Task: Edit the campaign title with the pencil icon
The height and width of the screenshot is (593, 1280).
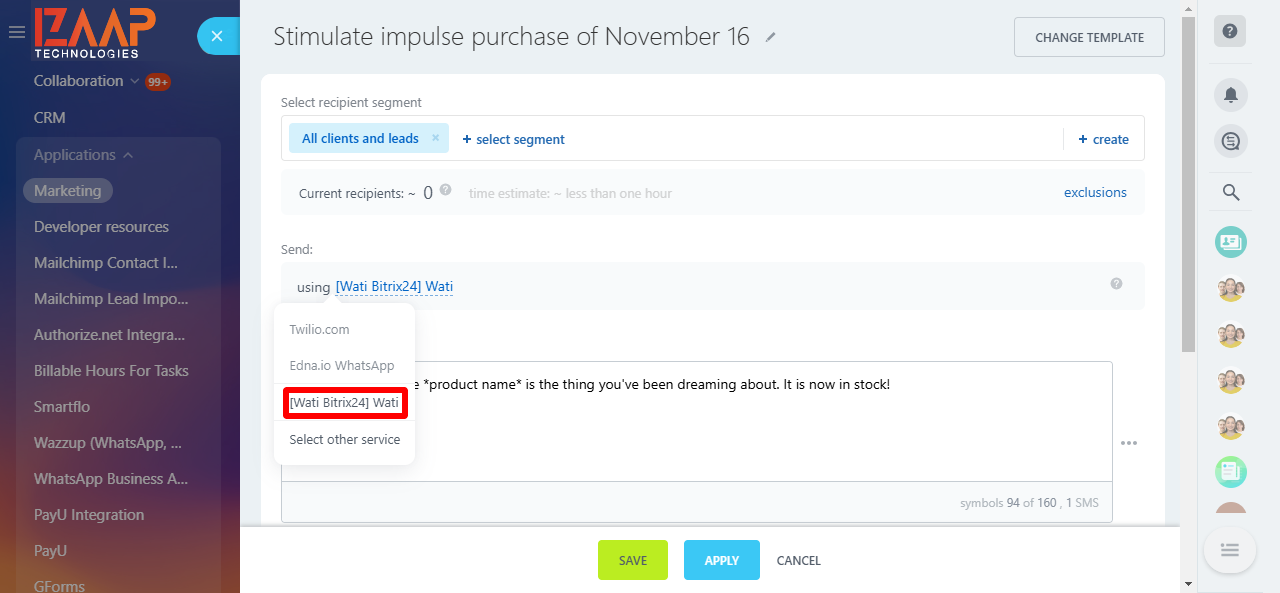Action: tap(770, 37)
